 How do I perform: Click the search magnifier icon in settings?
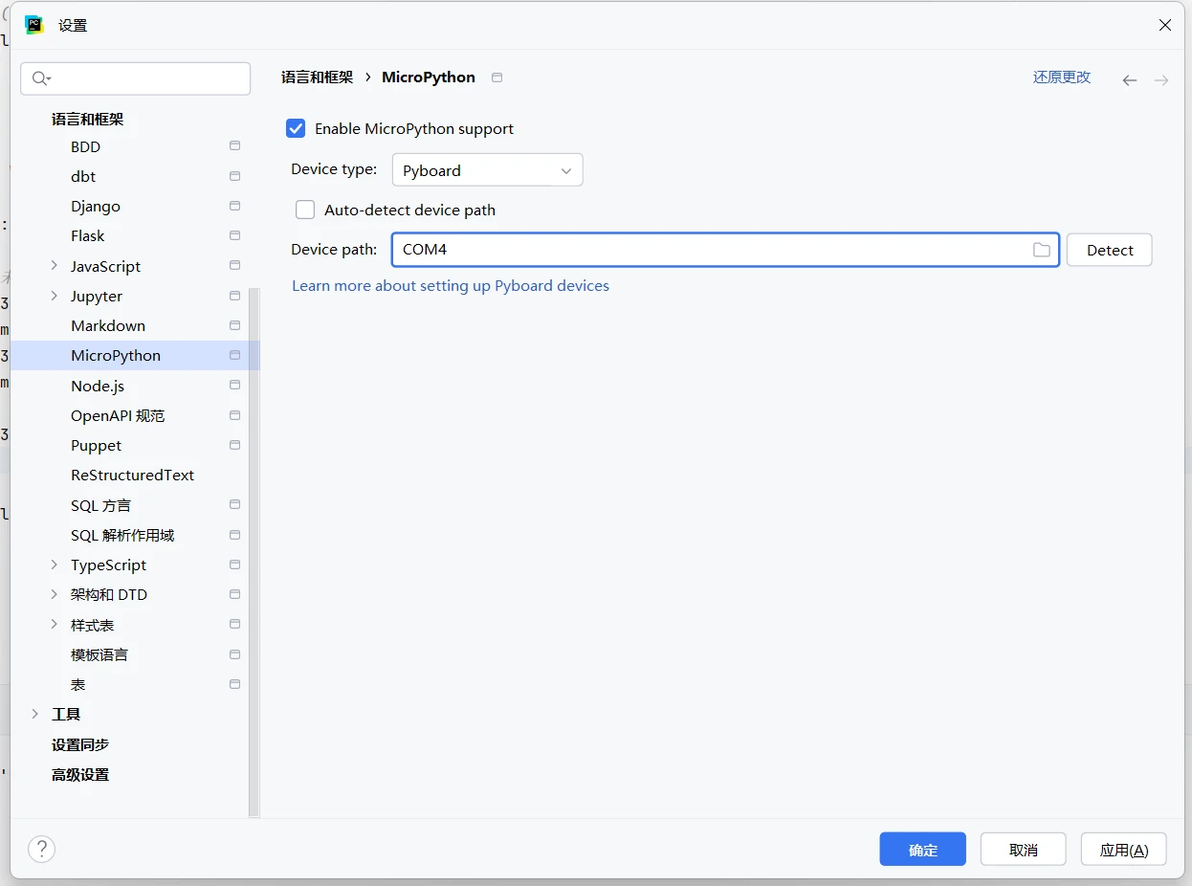[x=40, y=79]
